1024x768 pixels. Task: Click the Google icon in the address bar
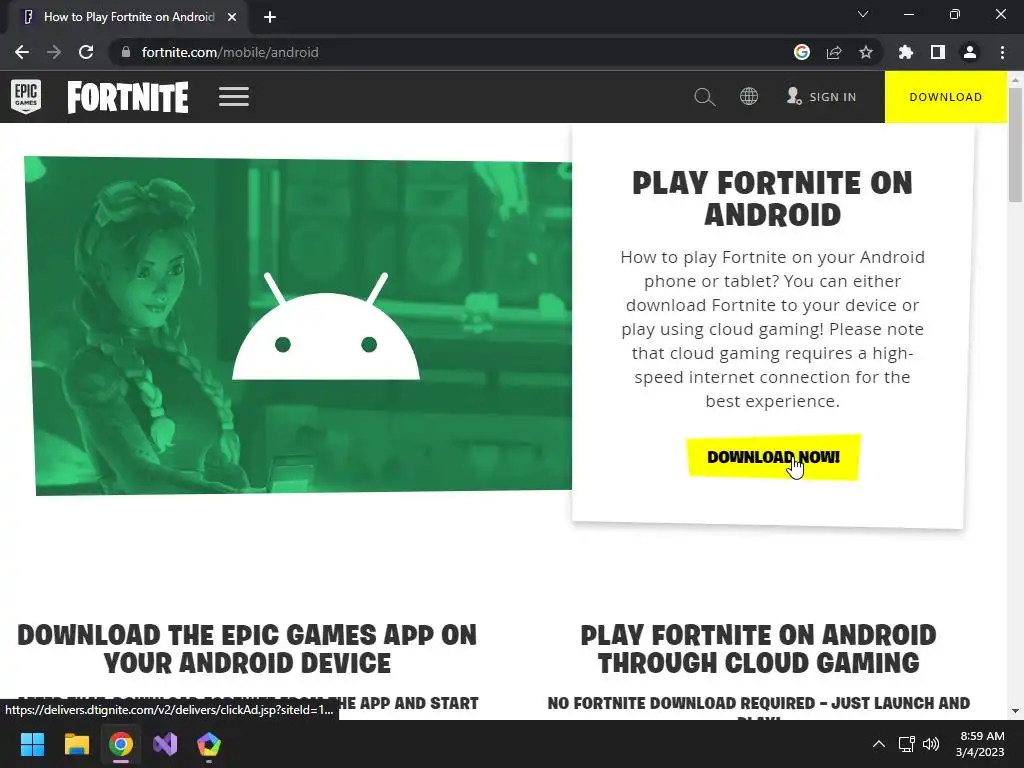point(802,52)
